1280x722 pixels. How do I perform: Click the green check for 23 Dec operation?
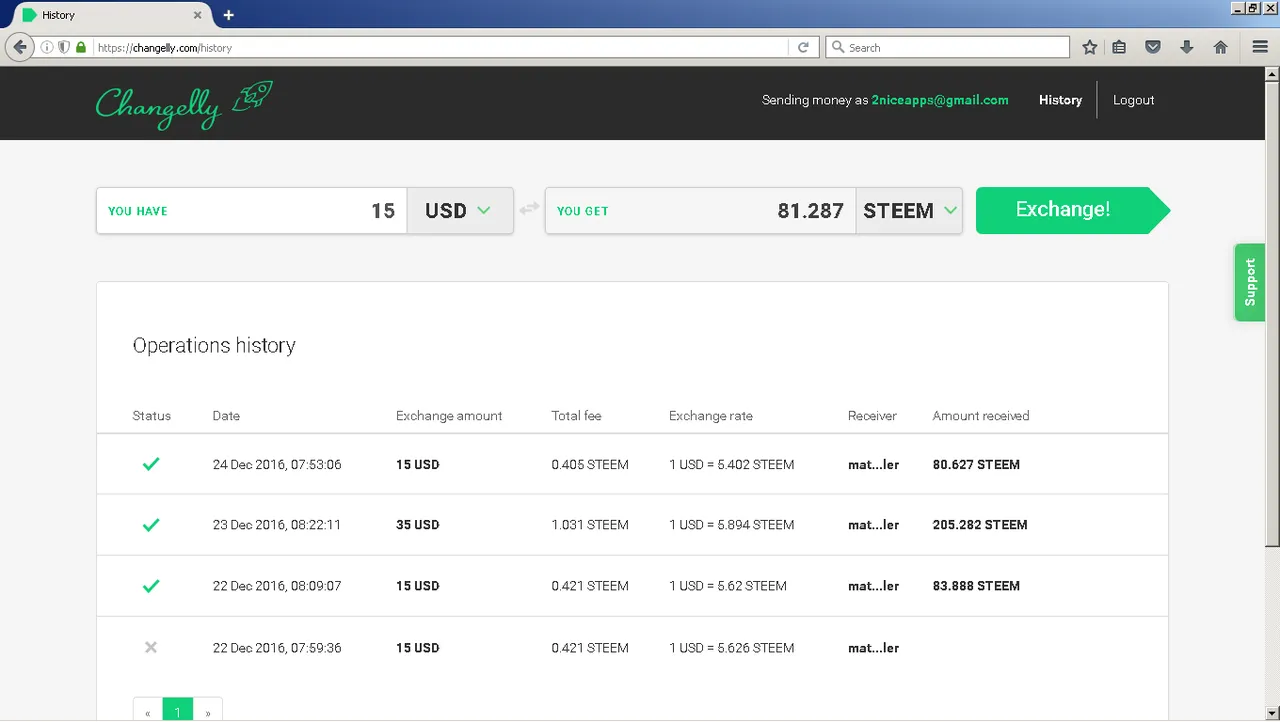[151, 524]
